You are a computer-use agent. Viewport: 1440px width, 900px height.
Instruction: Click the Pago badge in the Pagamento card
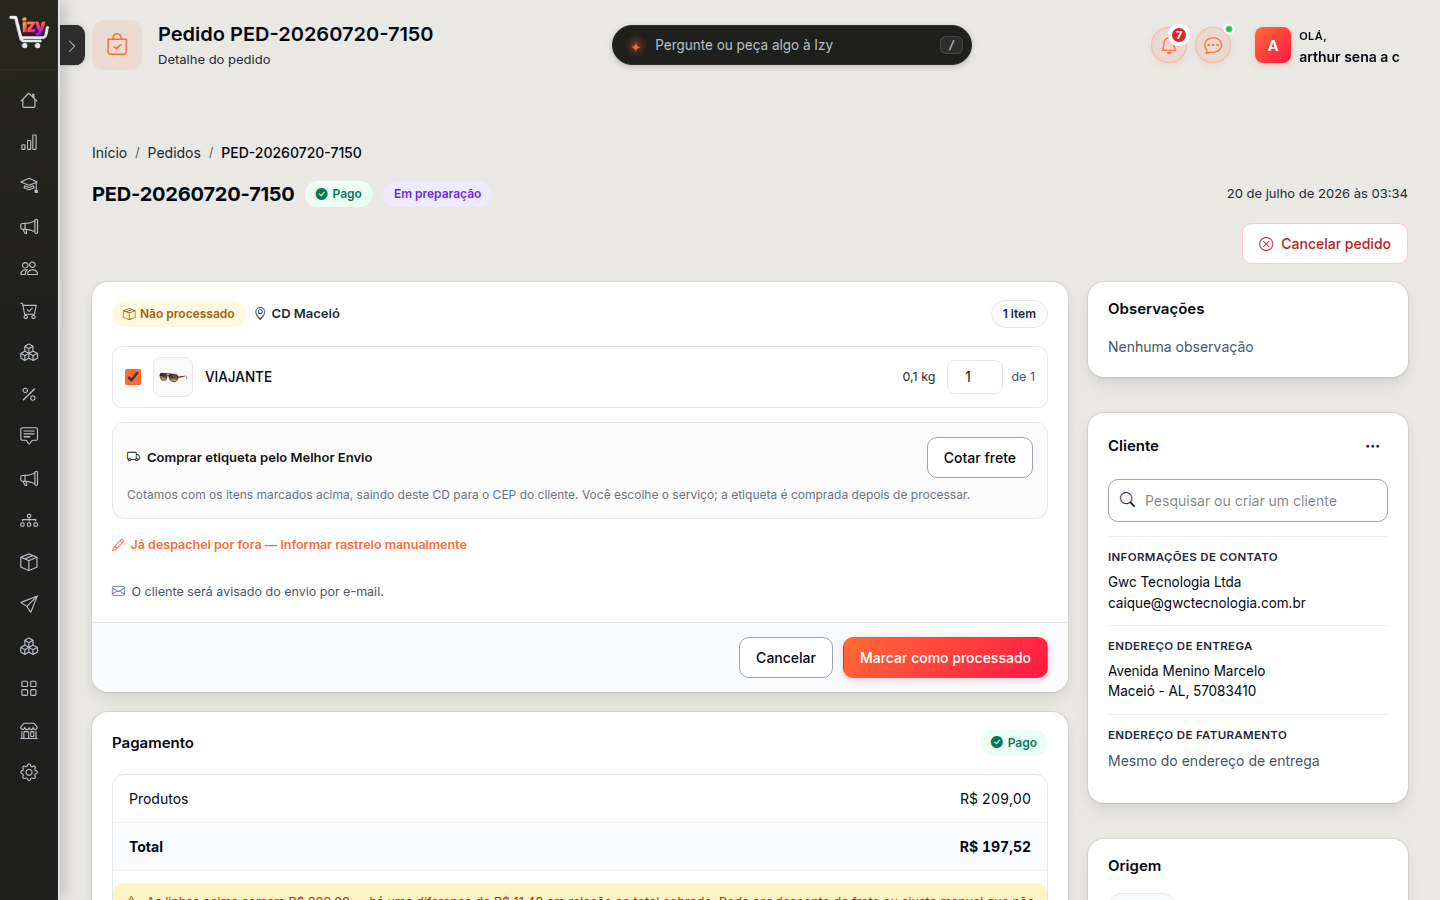(1014, 743)
